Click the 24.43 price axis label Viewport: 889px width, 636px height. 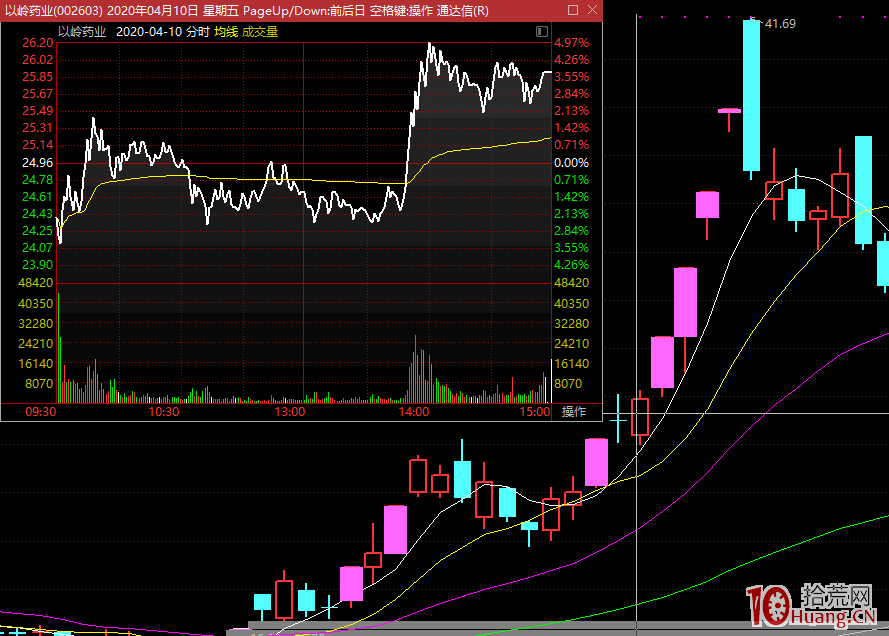(x=38, y=214)
